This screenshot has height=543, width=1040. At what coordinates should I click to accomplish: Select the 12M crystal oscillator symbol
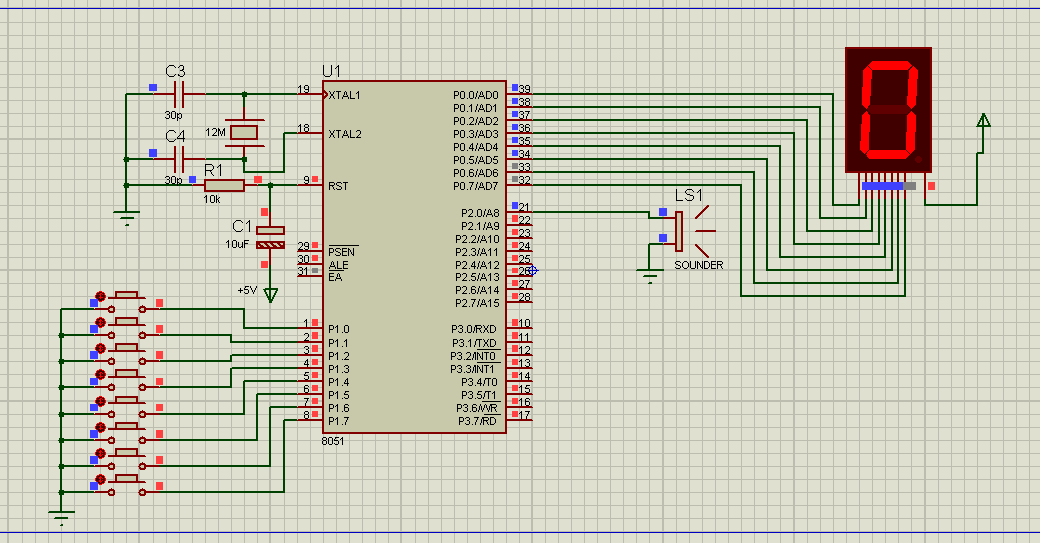point(244,133)
